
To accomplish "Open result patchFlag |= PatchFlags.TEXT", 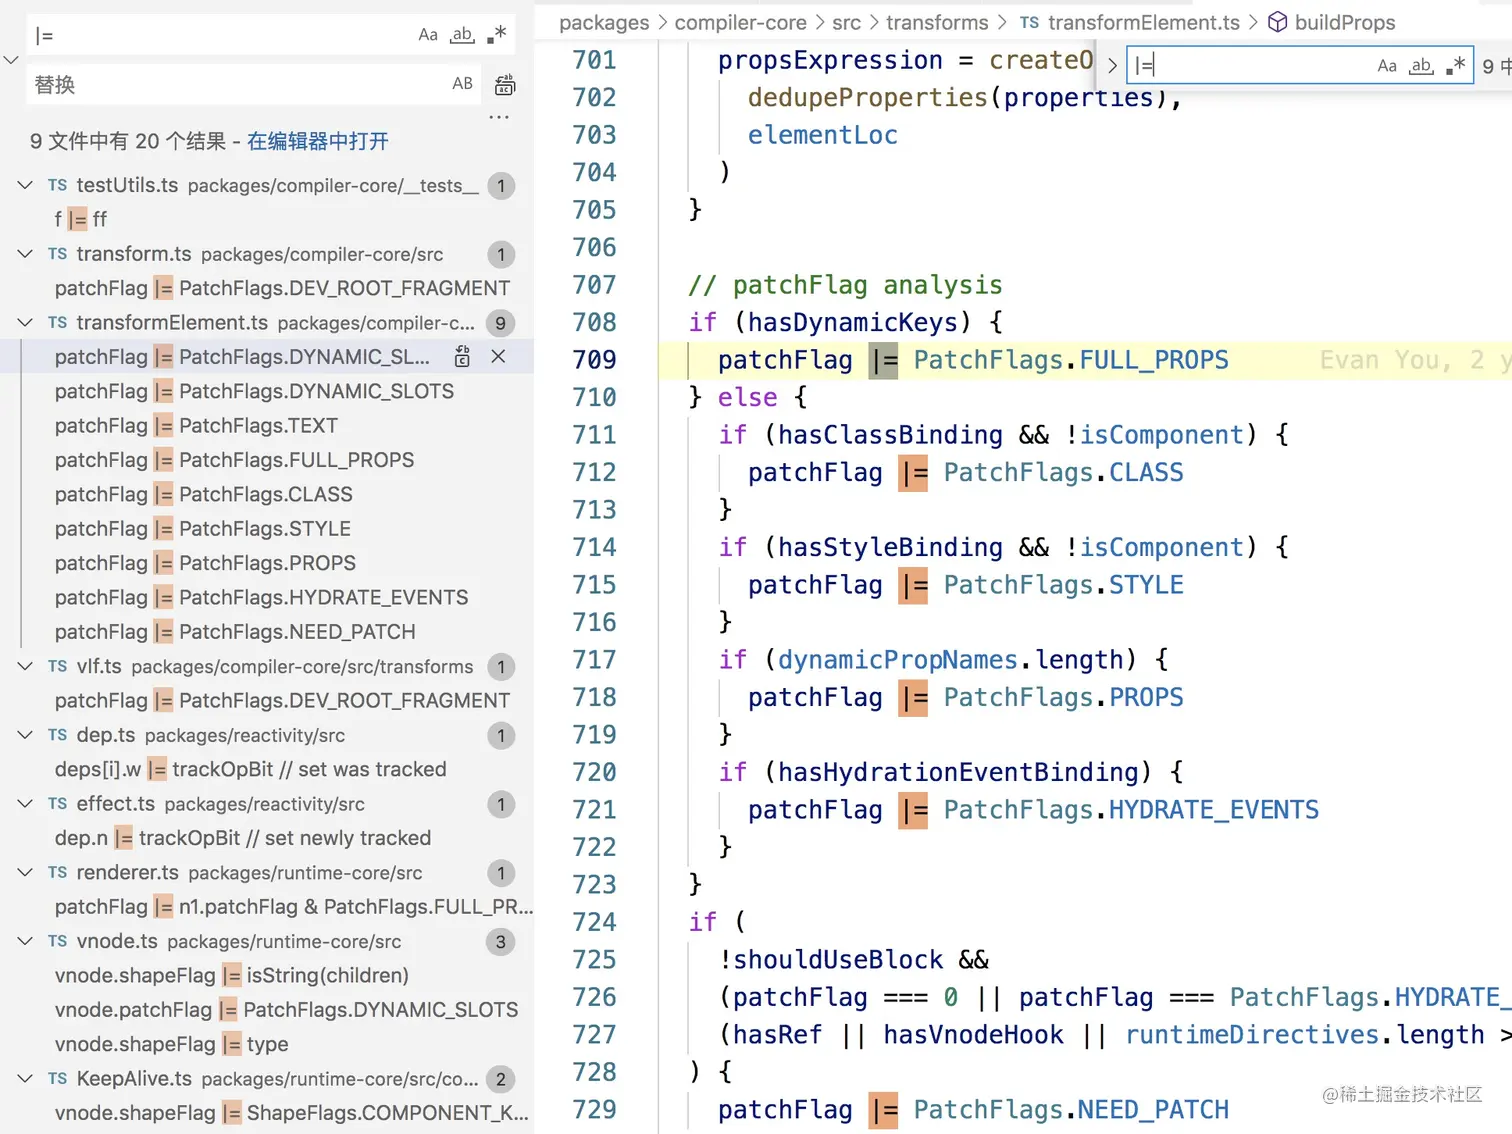I will [196, 426].
